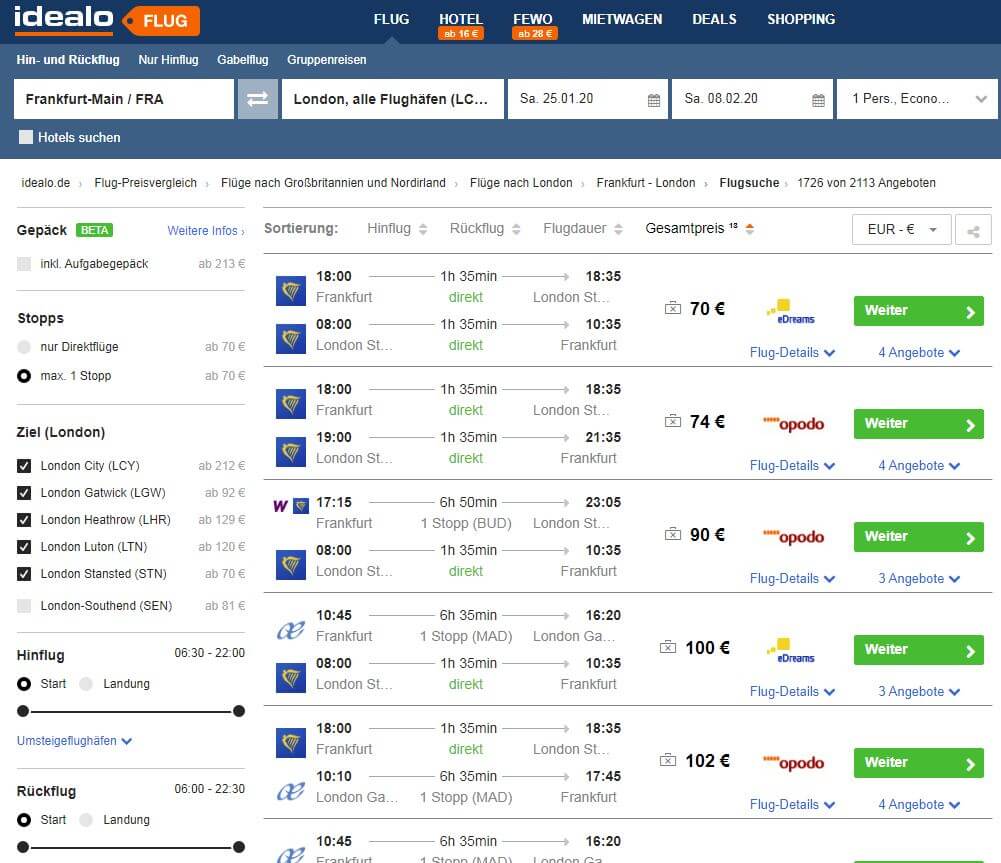Click Weiter for the 70 € offer
This screenshot has width=1001, height=863.
[919, 311]
